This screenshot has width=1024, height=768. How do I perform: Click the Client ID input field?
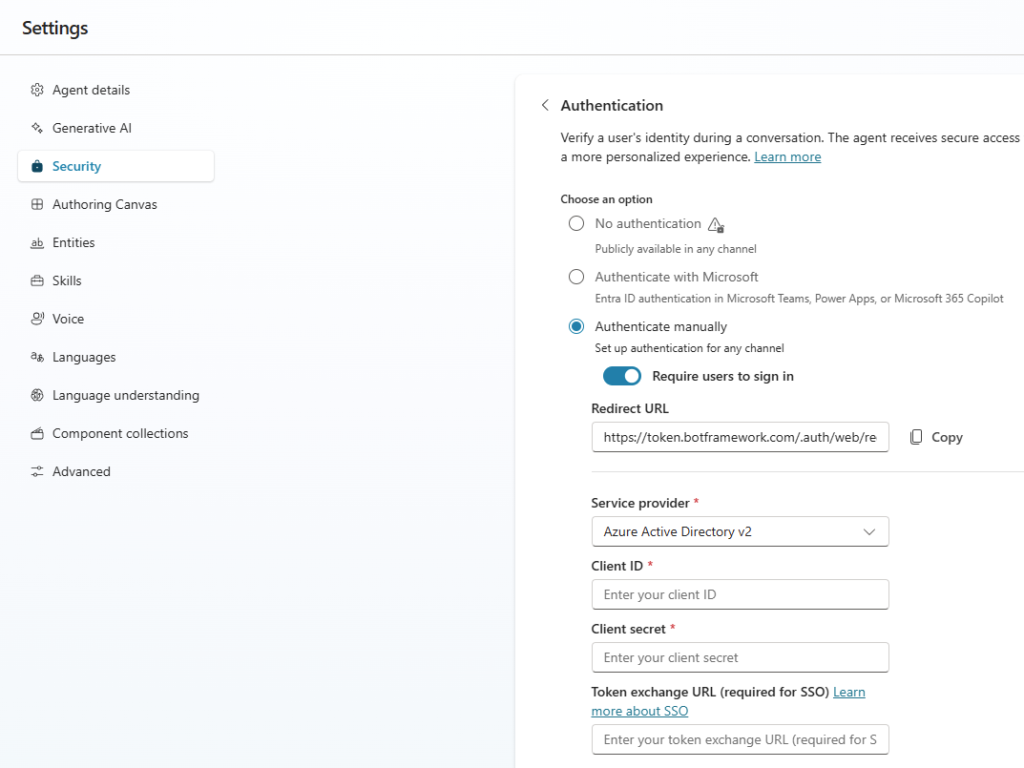(739, 595)
